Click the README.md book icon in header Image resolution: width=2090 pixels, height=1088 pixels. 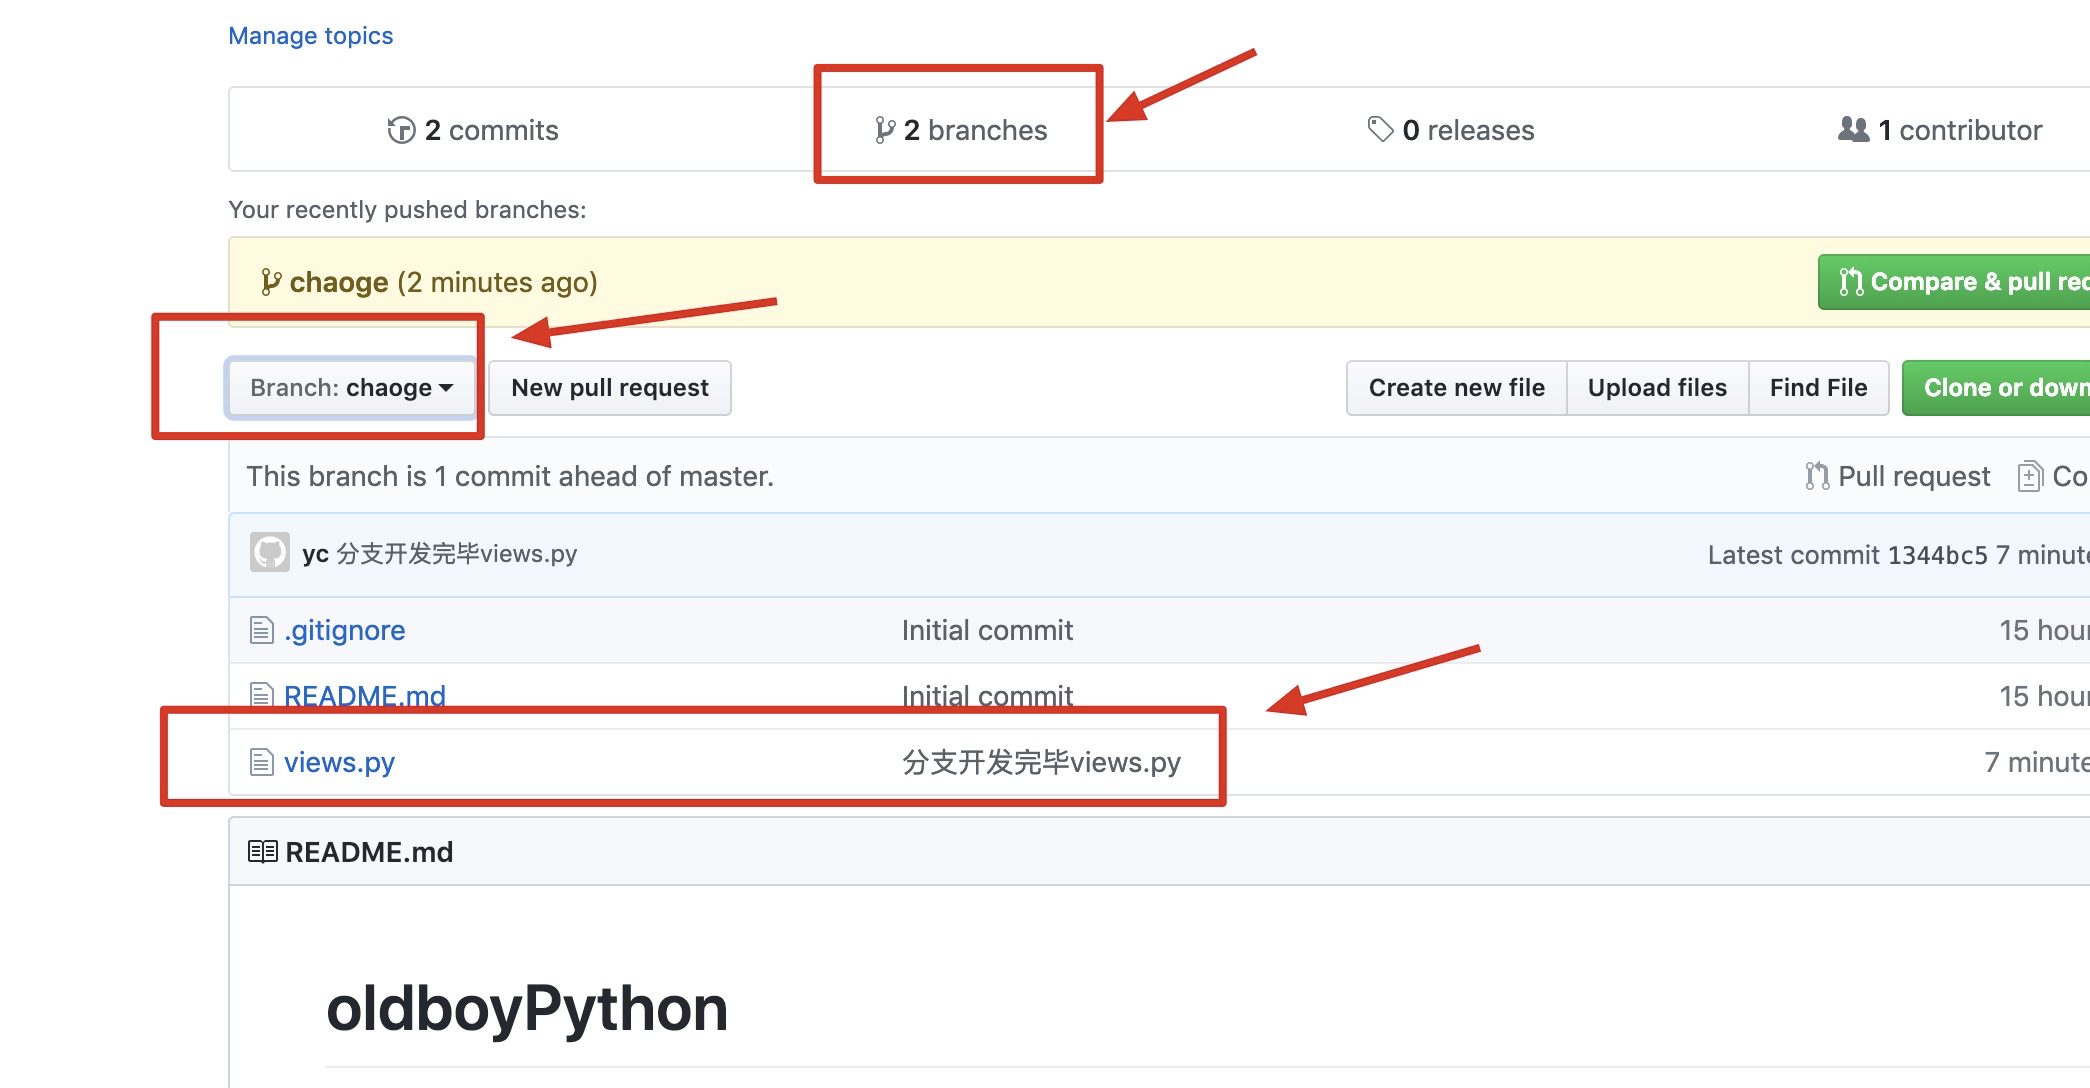[262, 852]
